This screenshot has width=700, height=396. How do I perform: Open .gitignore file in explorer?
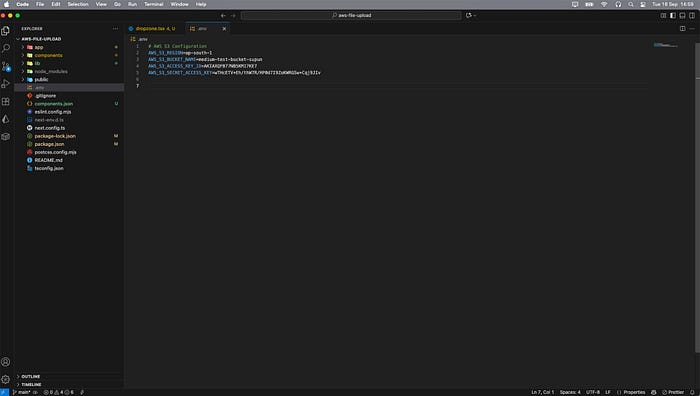(45, 96)
